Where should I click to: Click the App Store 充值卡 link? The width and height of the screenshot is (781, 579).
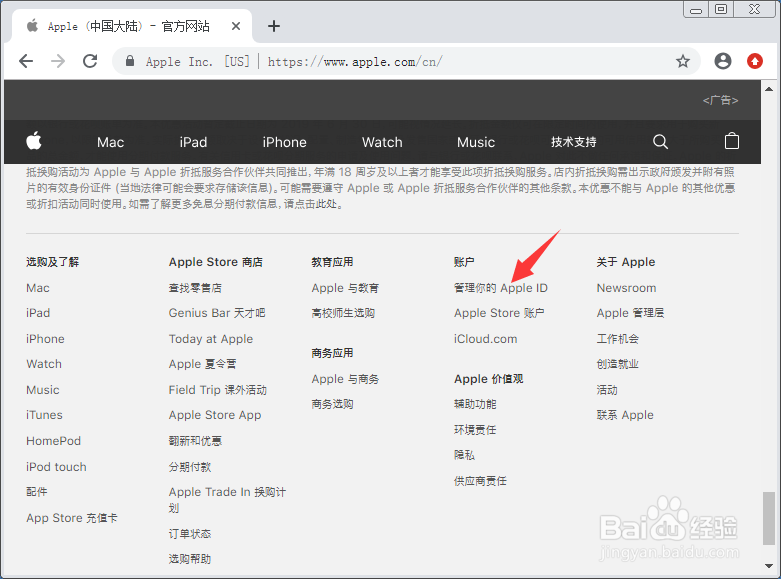point(72,518)
